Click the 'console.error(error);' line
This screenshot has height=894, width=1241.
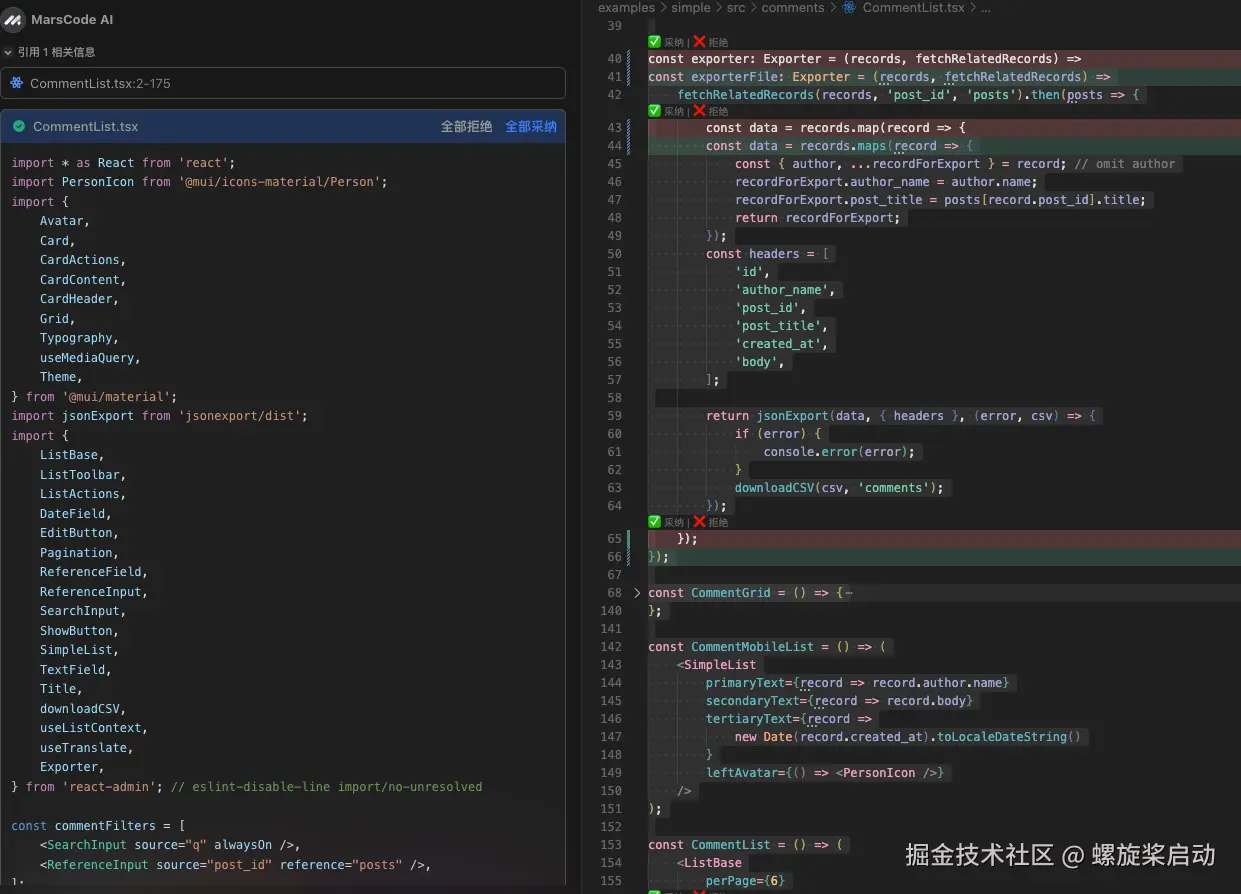(x=839, y=452)
